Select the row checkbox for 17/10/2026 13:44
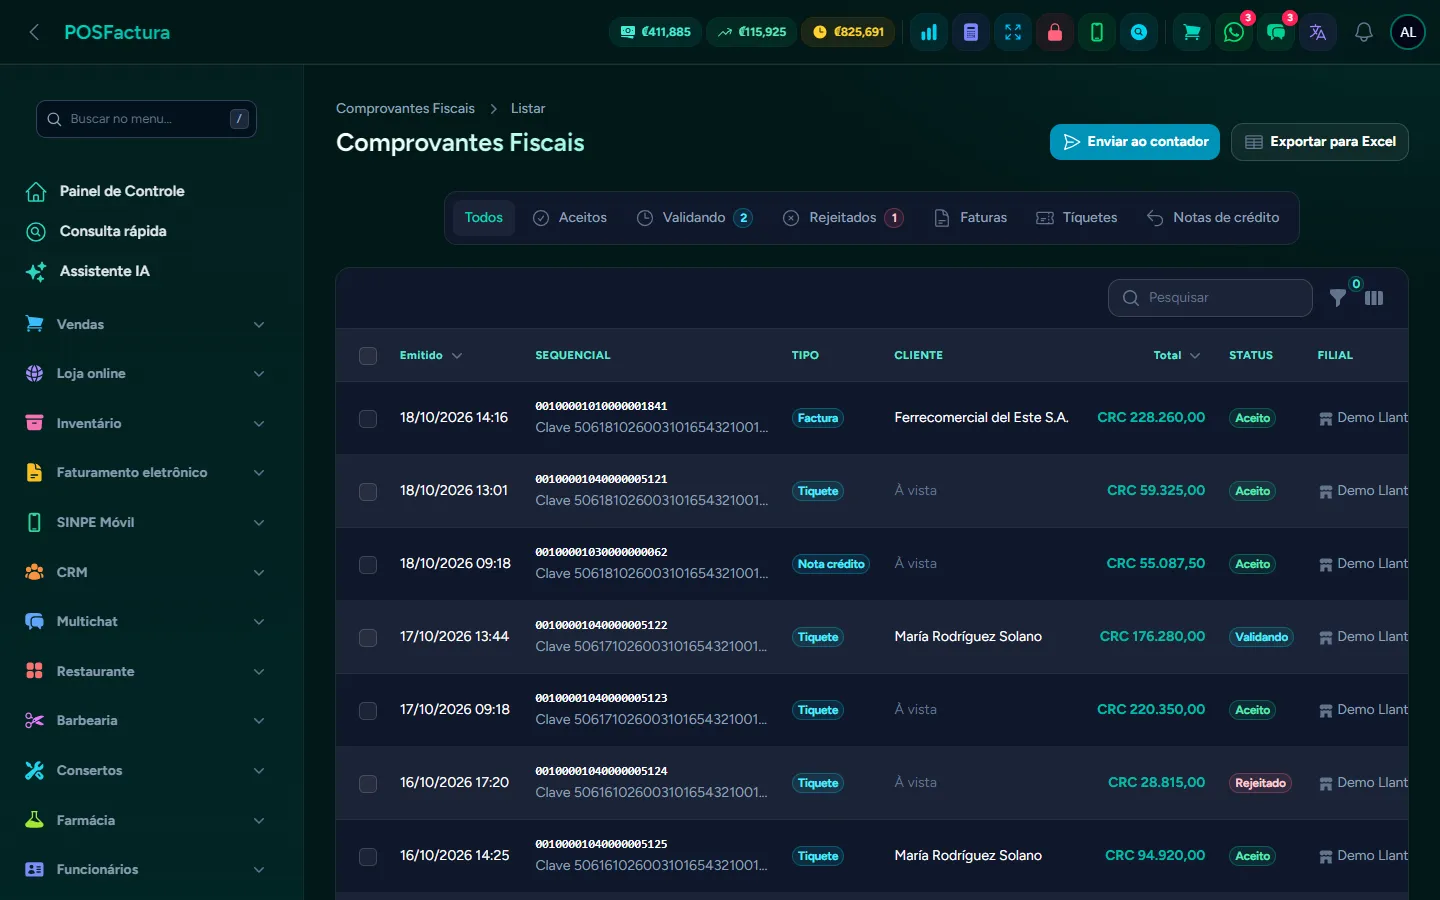 tap(368, 637)
